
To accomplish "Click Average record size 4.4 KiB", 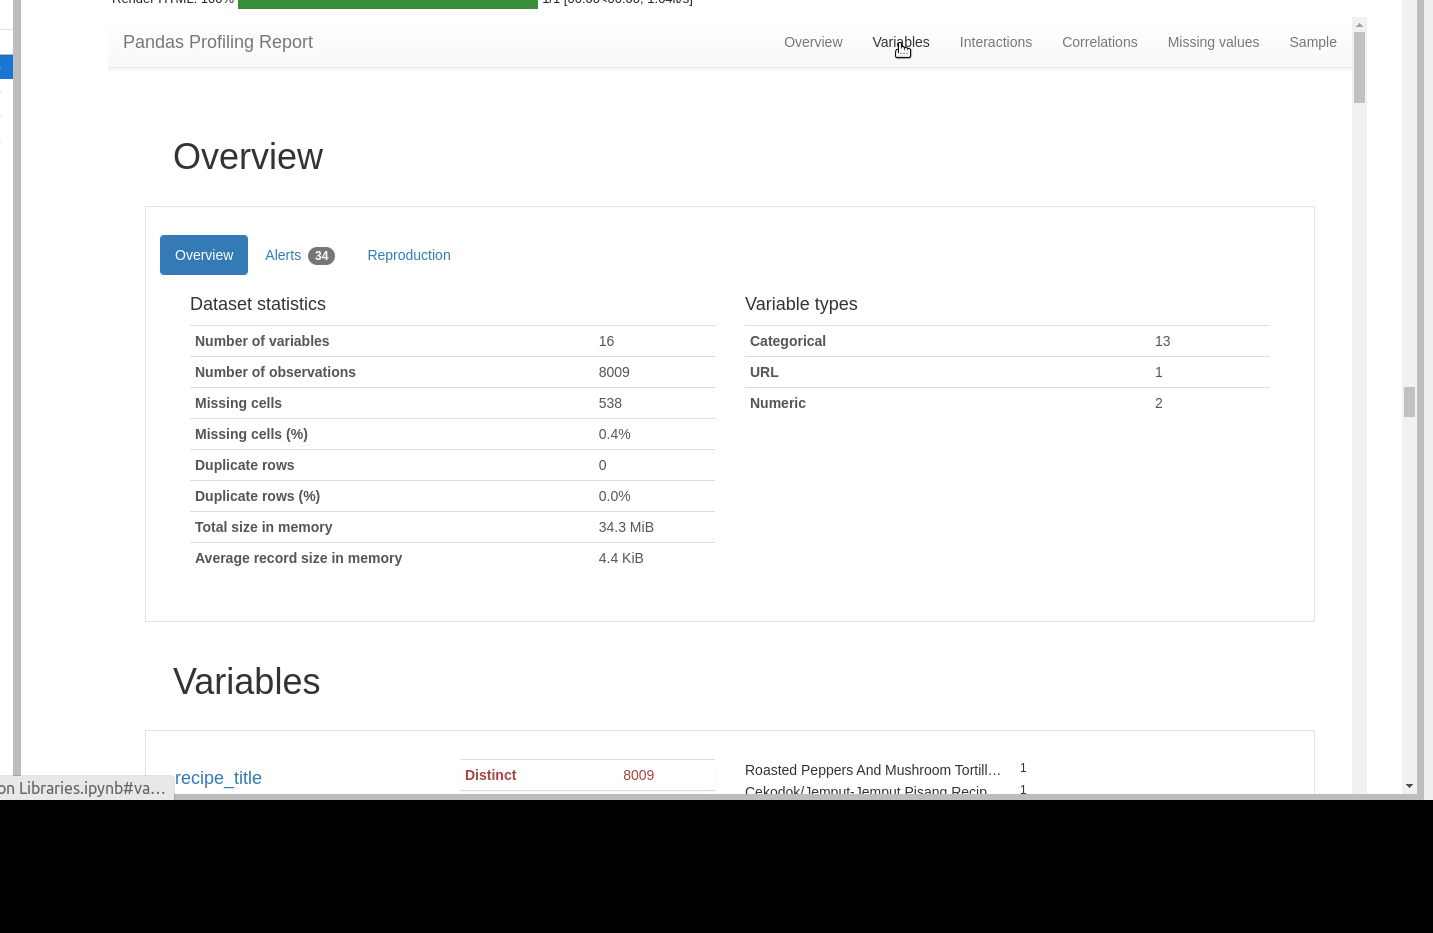I will click(621, 558).
